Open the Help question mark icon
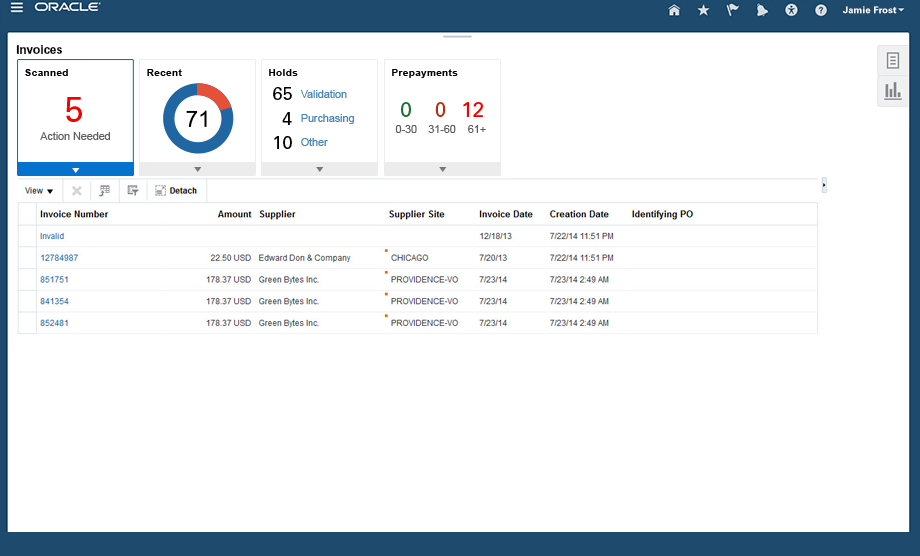 pos(821,10)
